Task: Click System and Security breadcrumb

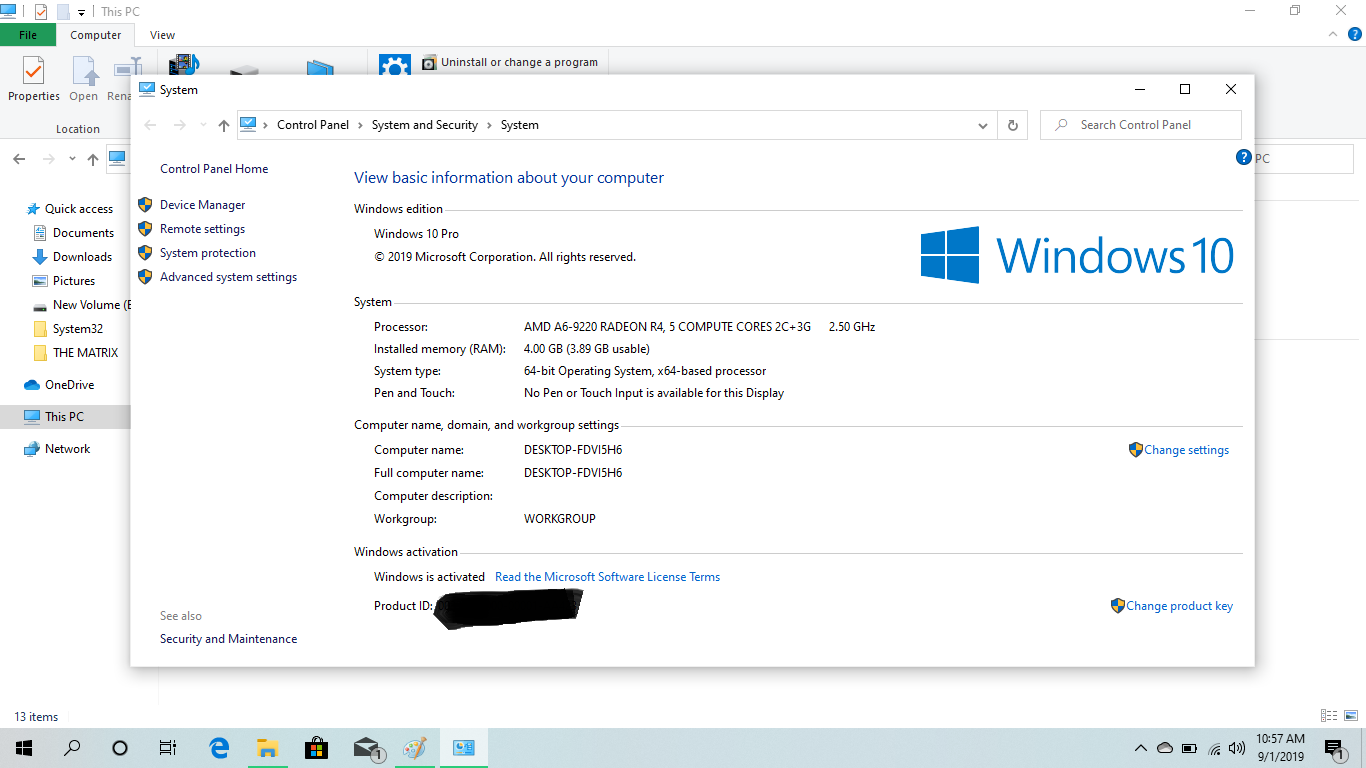Action: coord(425,125)
